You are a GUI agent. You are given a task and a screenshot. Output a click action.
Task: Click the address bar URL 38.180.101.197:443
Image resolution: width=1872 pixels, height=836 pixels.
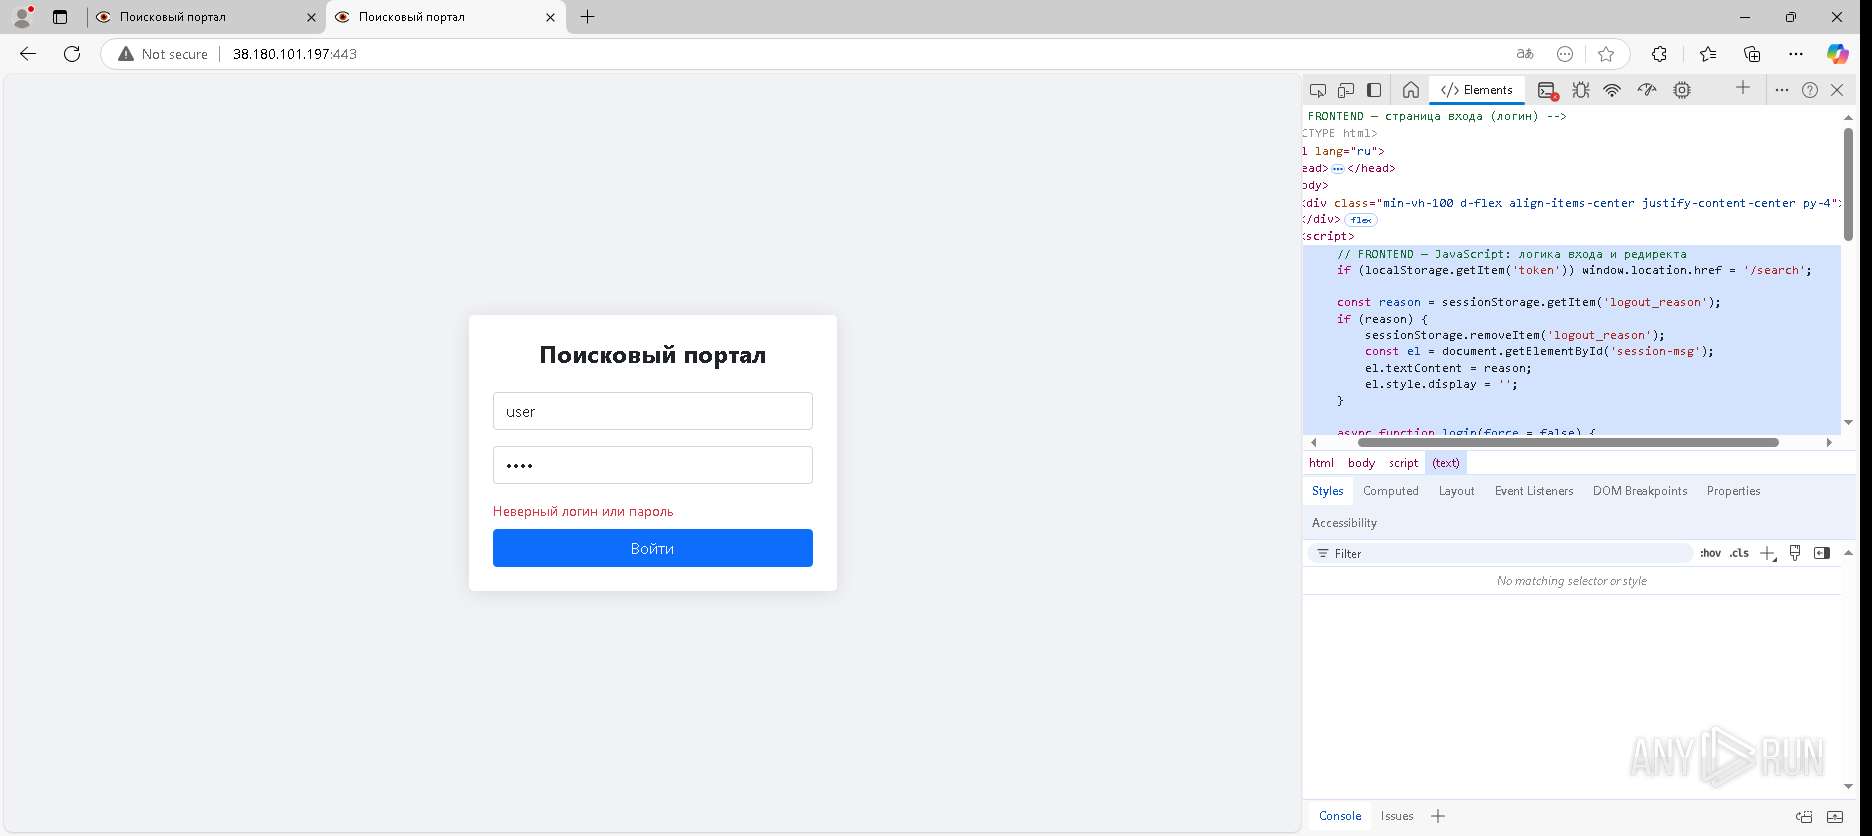pos(295,54)
